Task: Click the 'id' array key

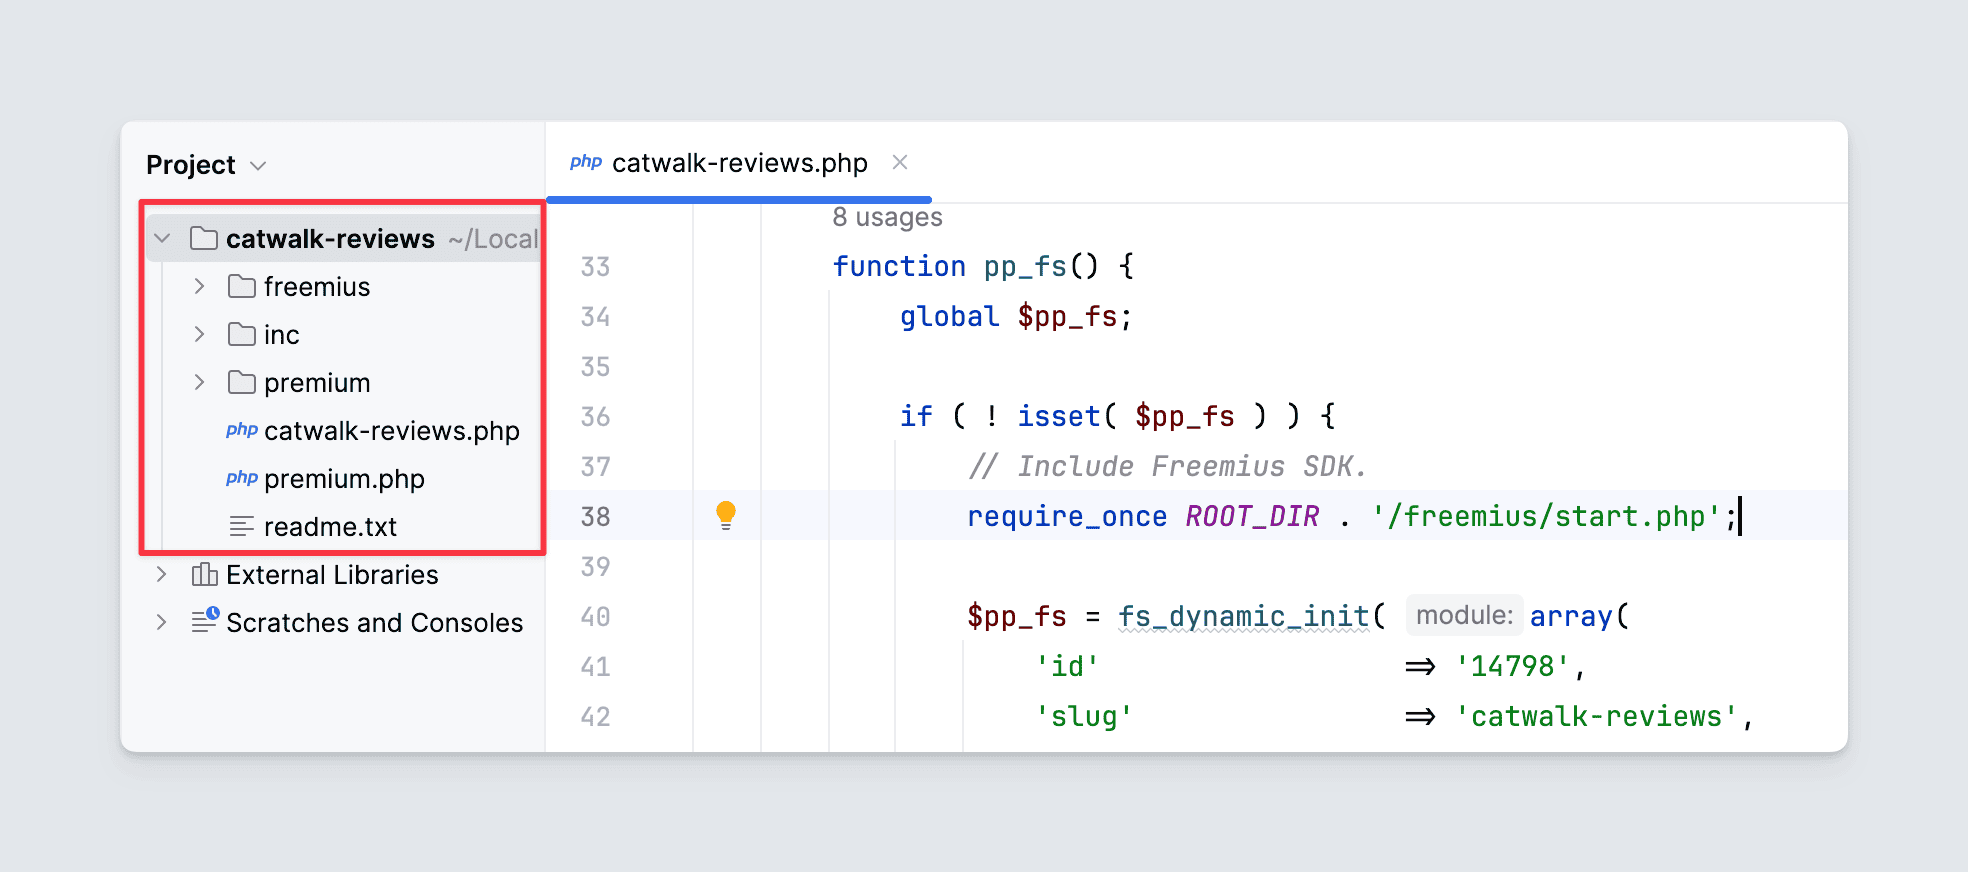Action: pyautogui.click(x=1068, y=666)
